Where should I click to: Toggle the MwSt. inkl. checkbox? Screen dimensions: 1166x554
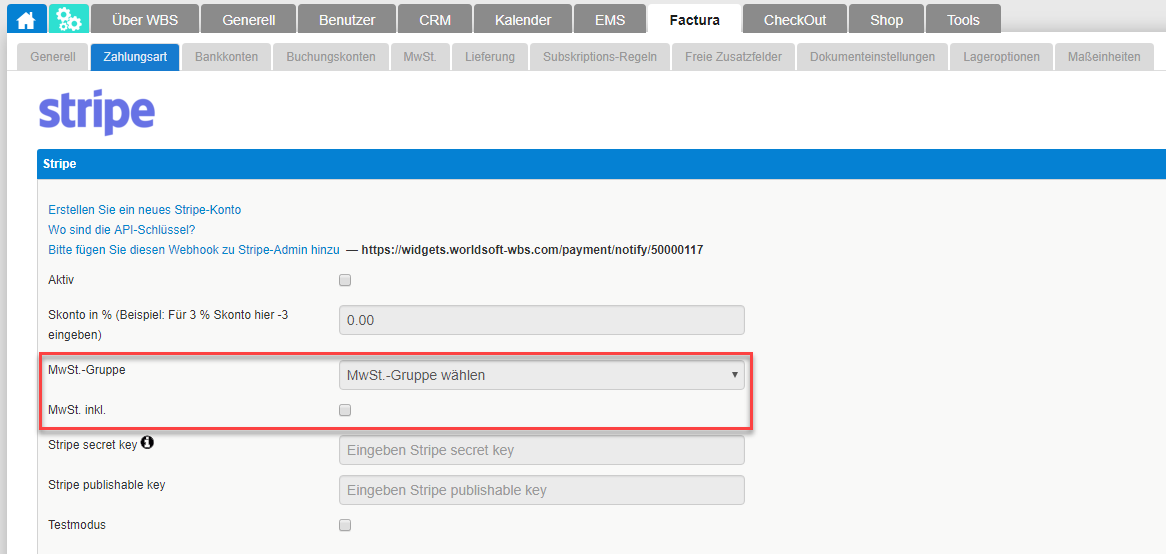click(x=345, y=410)
